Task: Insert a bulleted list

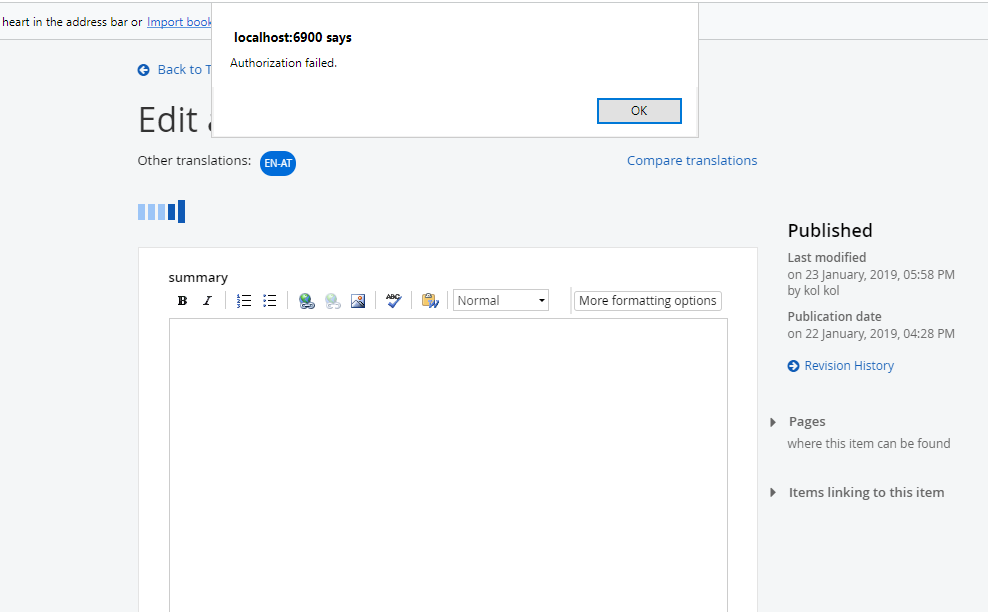Action: [x=270, y=301]
